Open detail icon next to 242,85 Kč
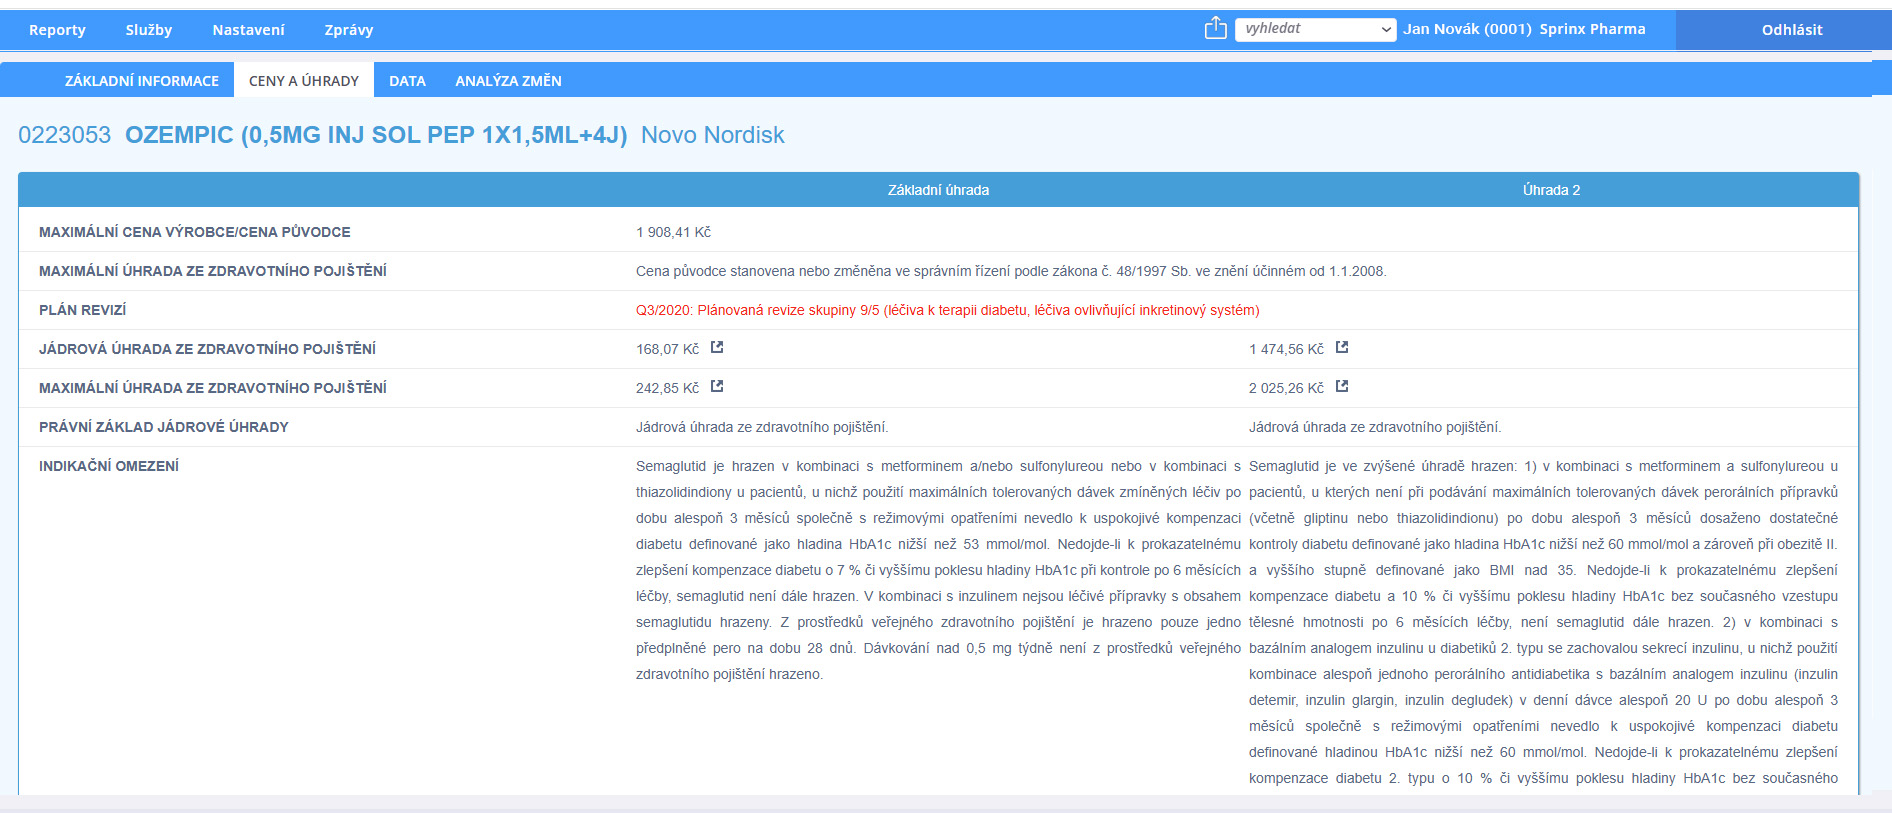1892x813 pixels. (717, 386)
